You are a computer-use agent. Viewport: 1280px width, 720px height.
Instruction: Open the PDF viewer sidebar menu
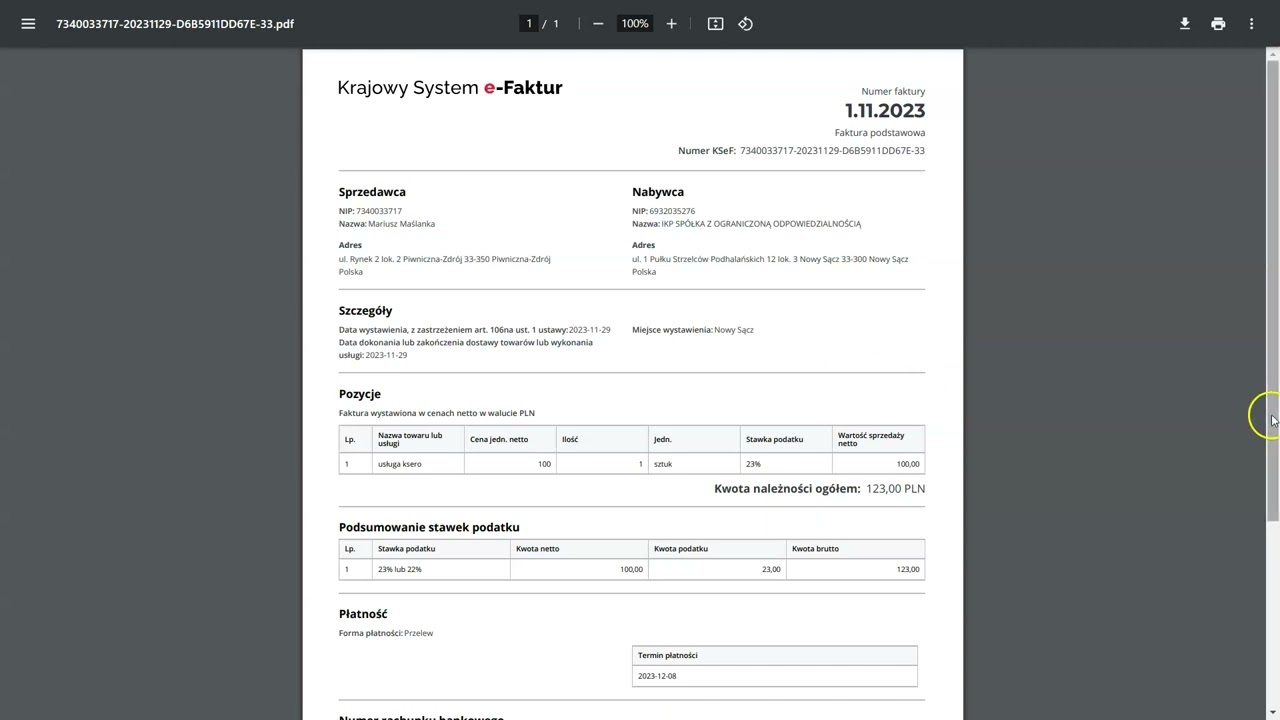pos(28,24)
